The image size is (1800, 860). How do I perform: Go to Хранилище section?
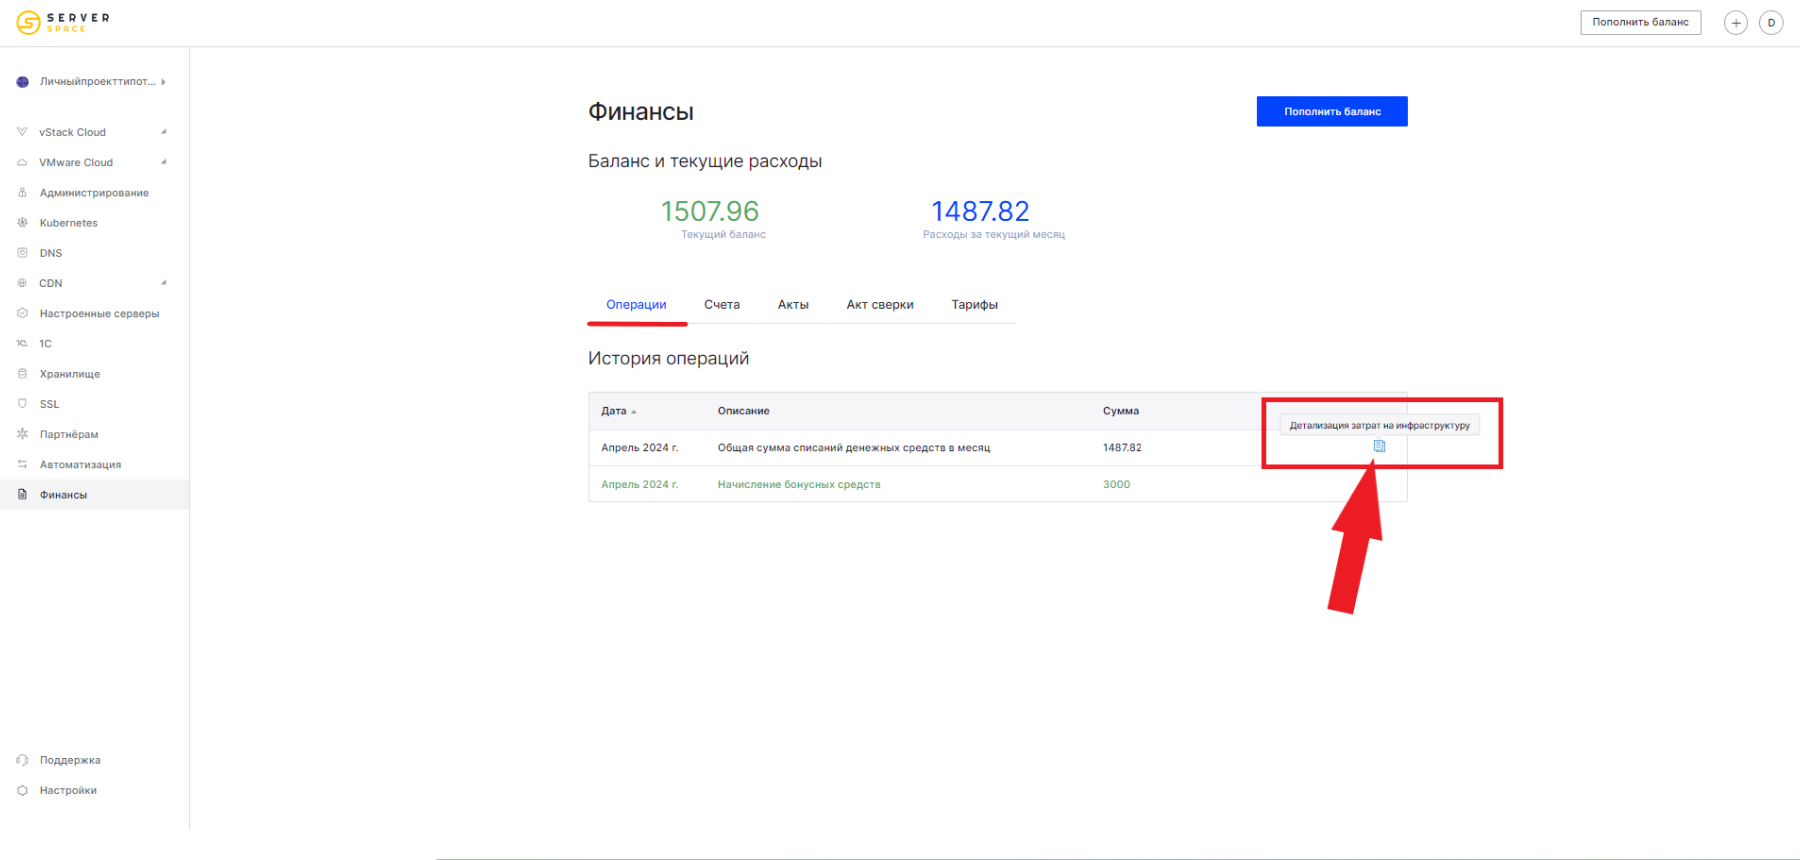(x=70, y=374)
